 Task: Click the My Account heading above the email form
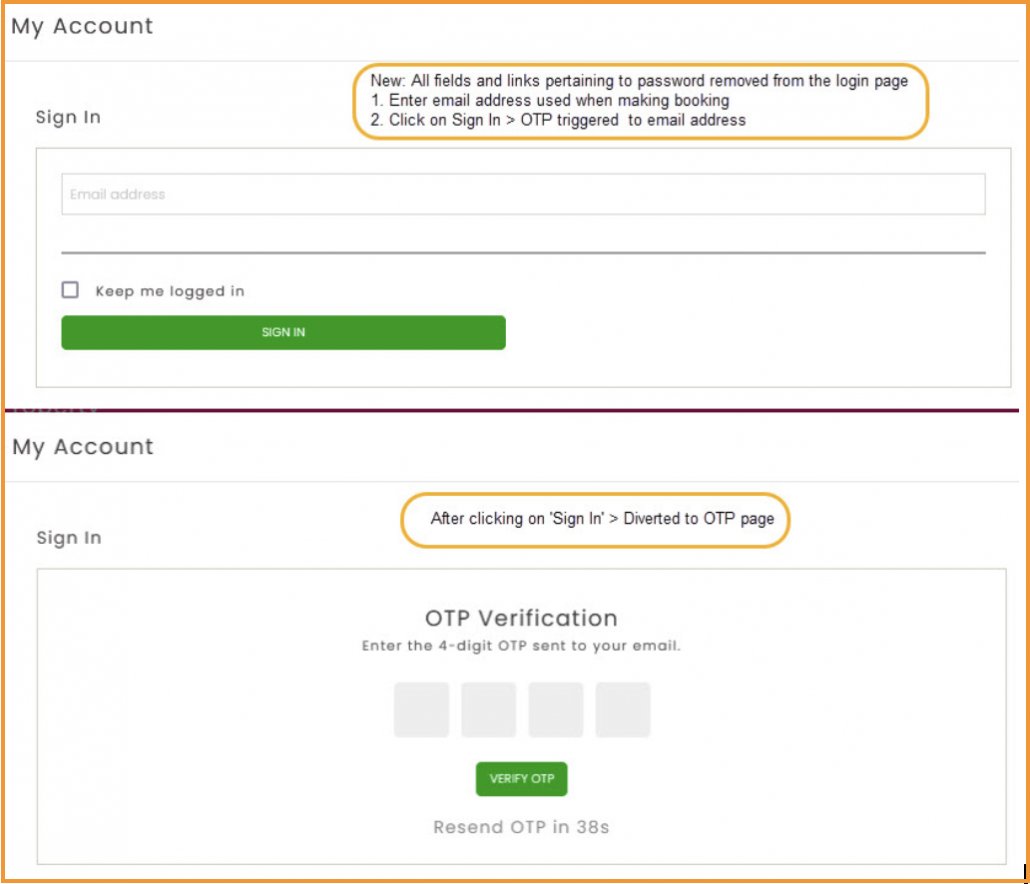pyautogui.click(x=82, y=27)
